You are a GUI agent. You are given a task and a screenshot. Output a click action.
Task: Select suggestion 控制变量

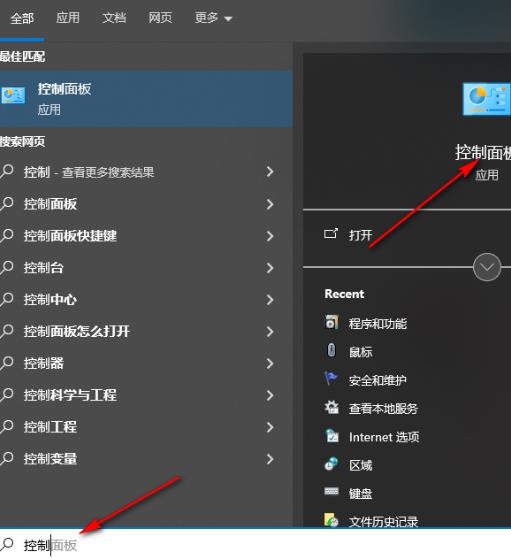click(50, 459)
